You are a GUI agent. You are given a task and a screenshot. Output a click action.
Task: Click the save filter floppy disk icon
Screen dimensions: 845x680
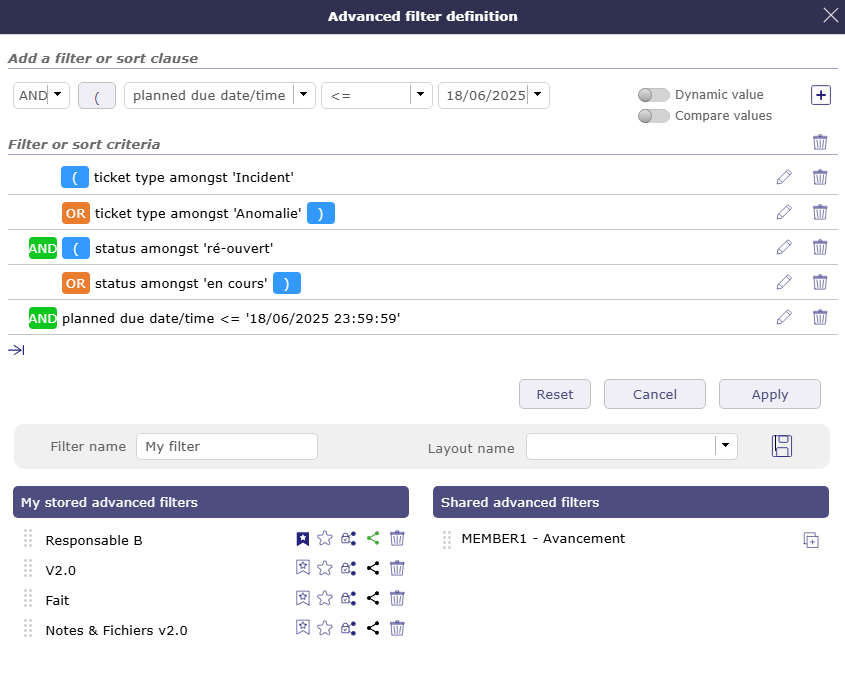781,446
